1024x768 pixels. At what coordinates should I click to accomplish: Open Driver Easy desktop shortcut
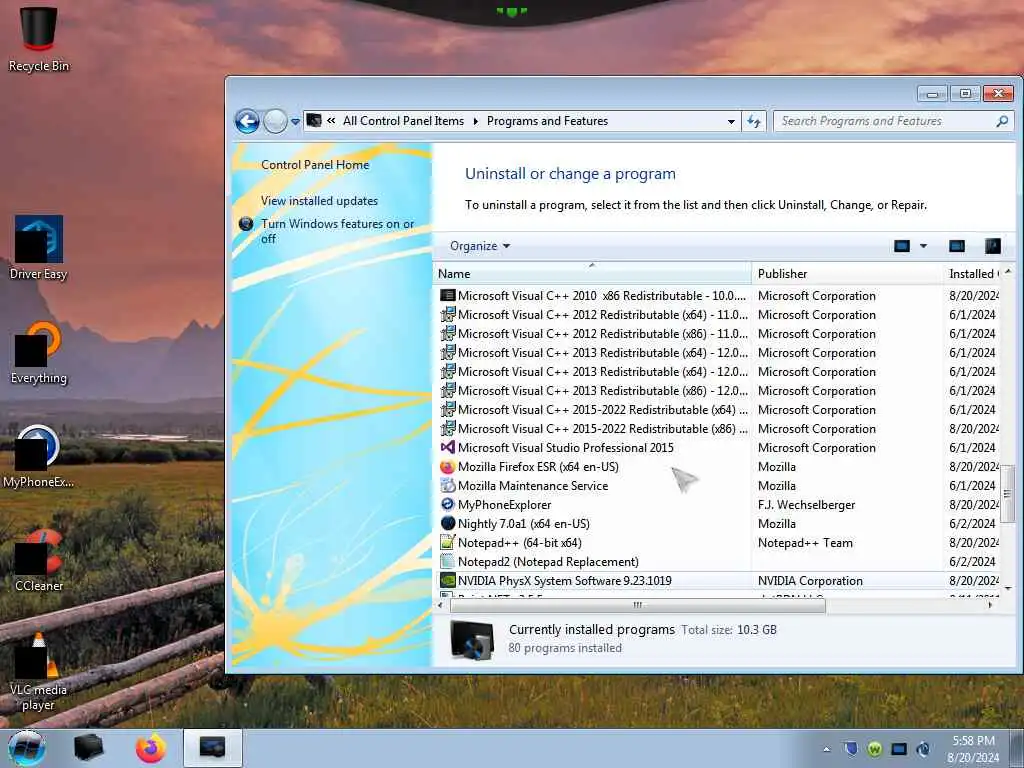(x=39, y=248)
